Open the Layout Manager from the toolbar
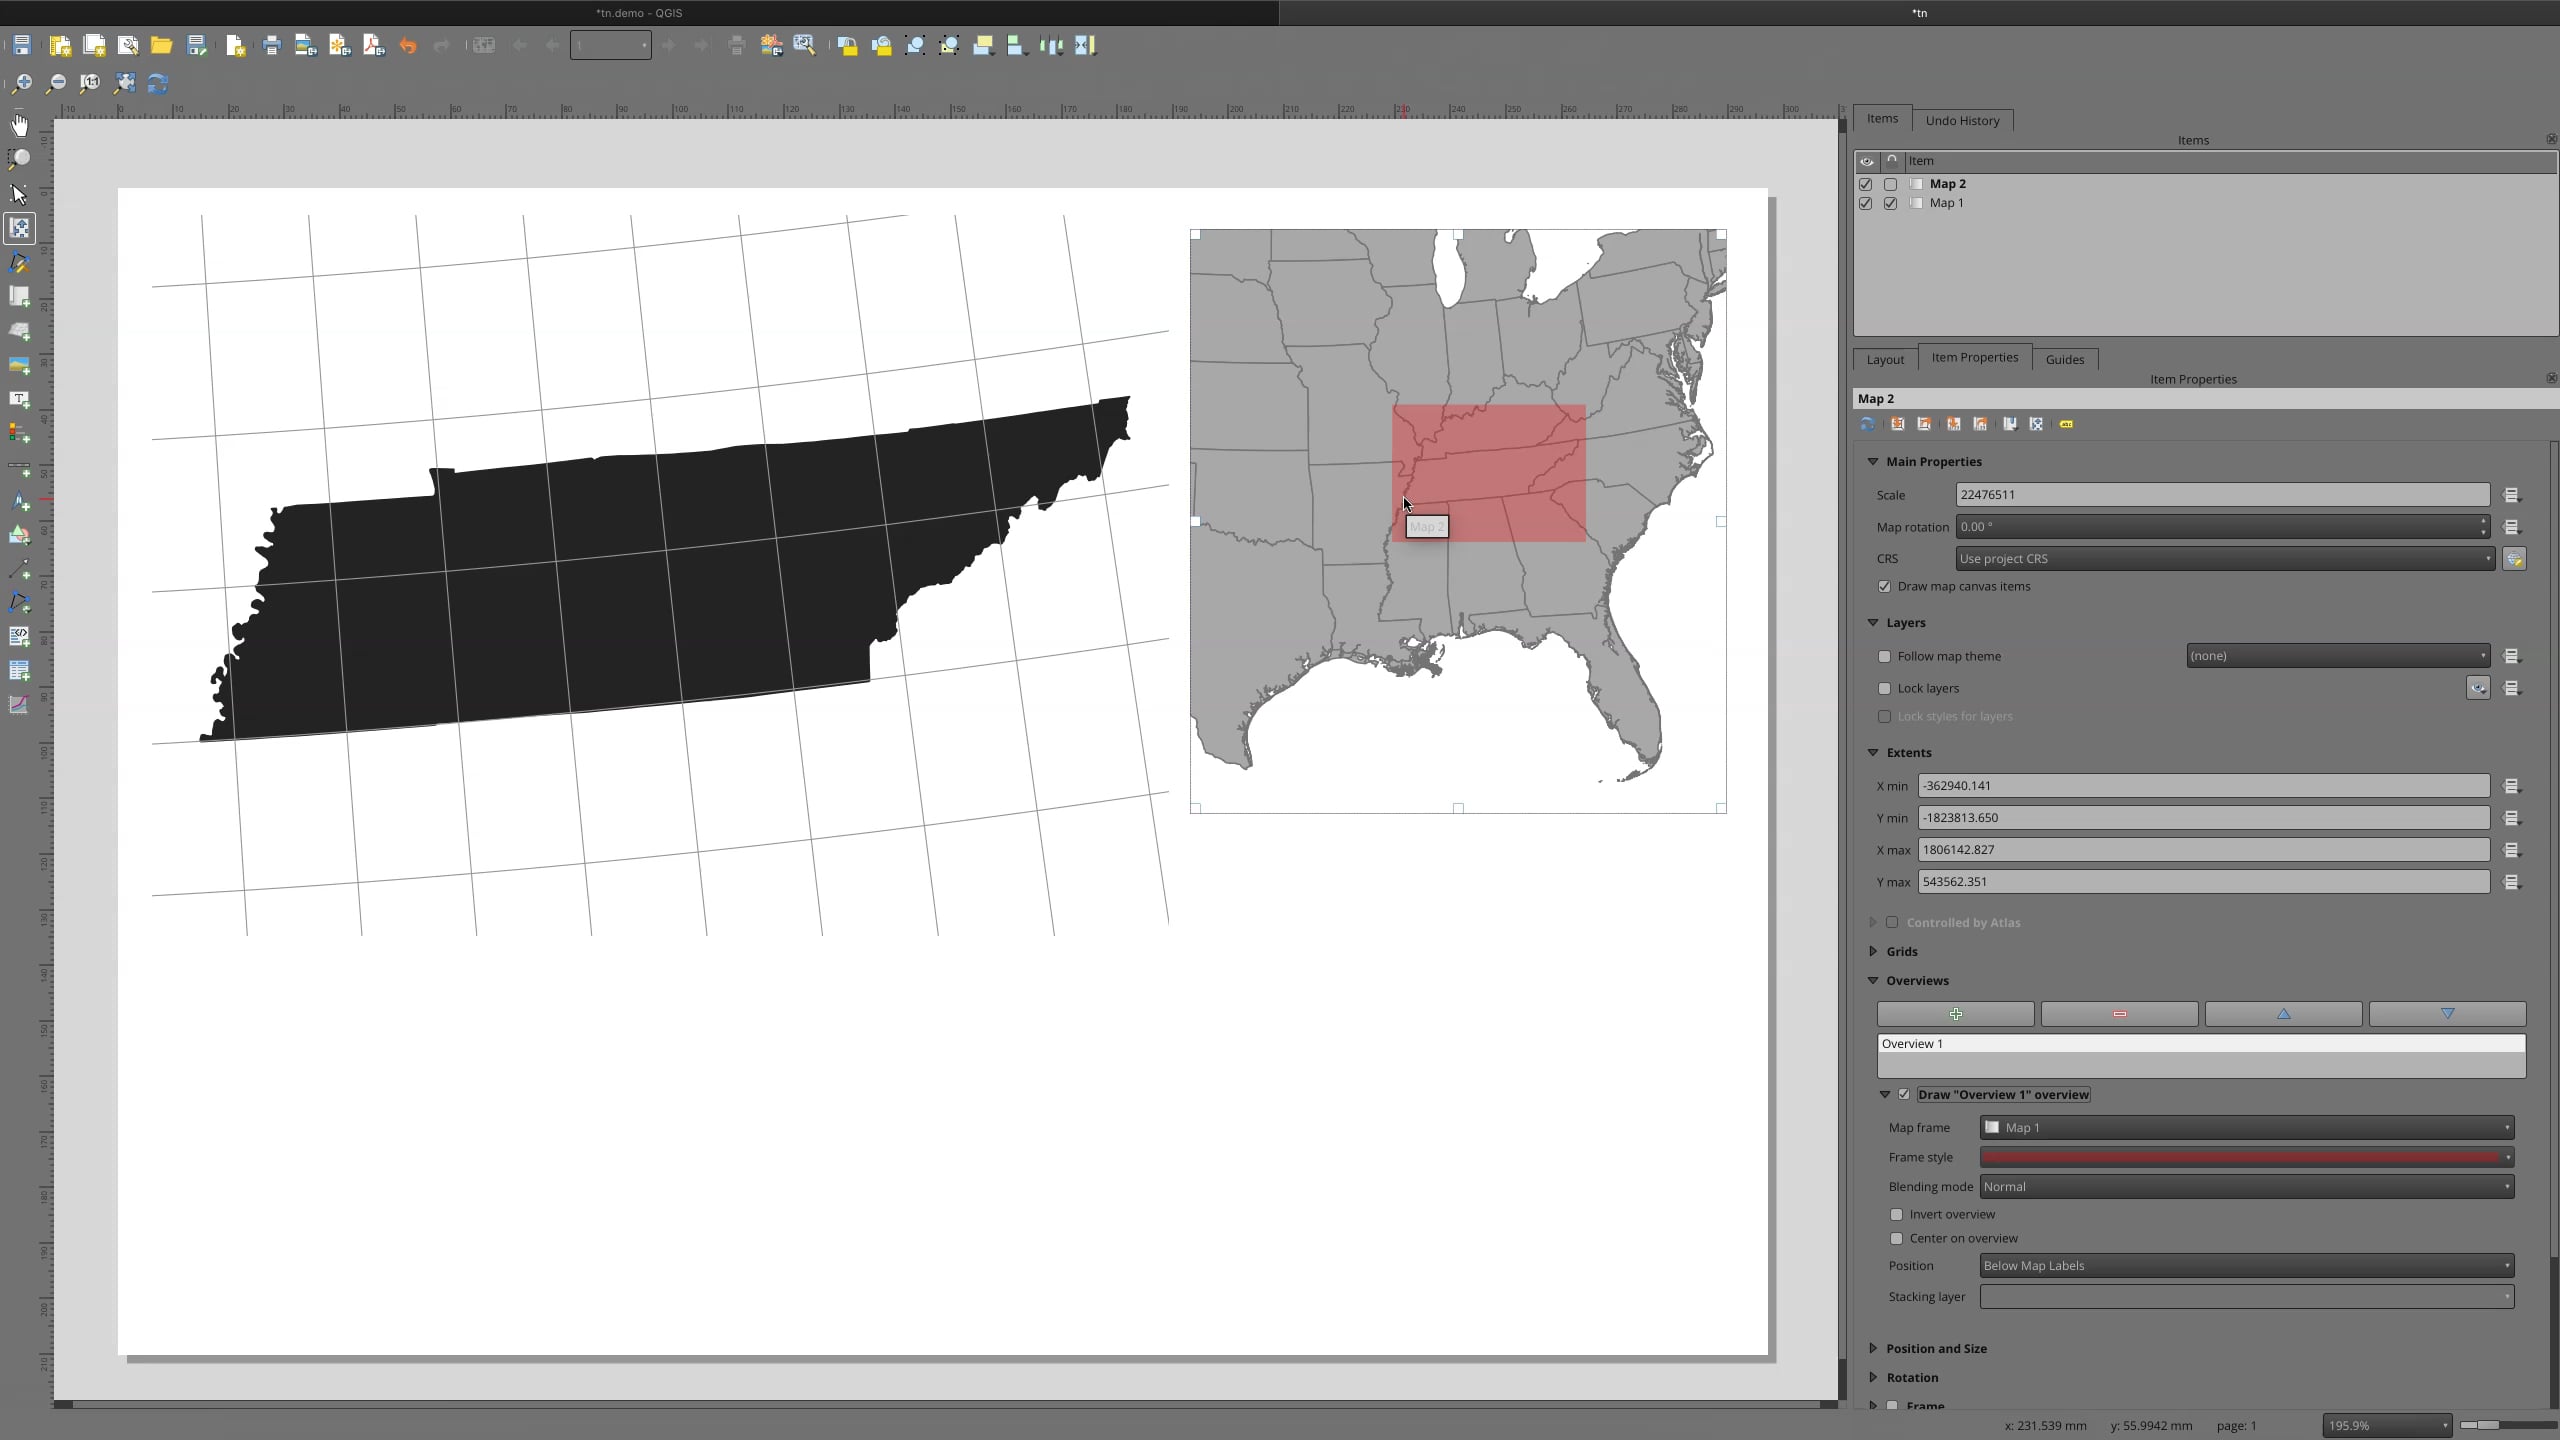This screenshot has height=1440, width=2560. (x=128, y=44)
